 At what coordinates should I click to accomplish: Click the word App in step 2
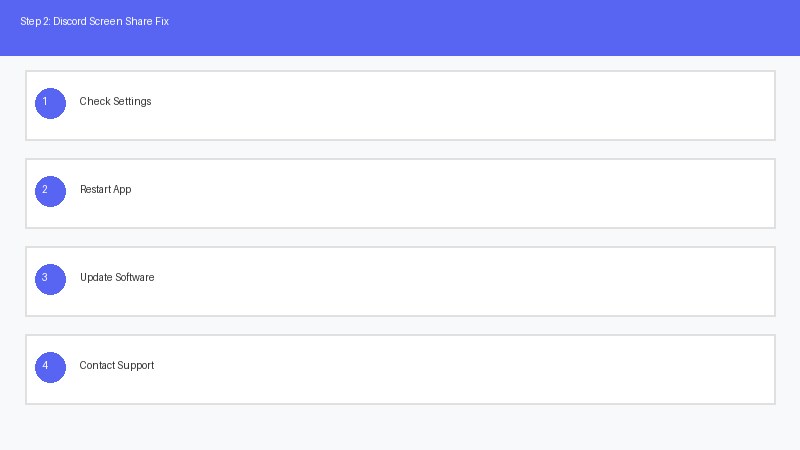[x=122, y=190]
